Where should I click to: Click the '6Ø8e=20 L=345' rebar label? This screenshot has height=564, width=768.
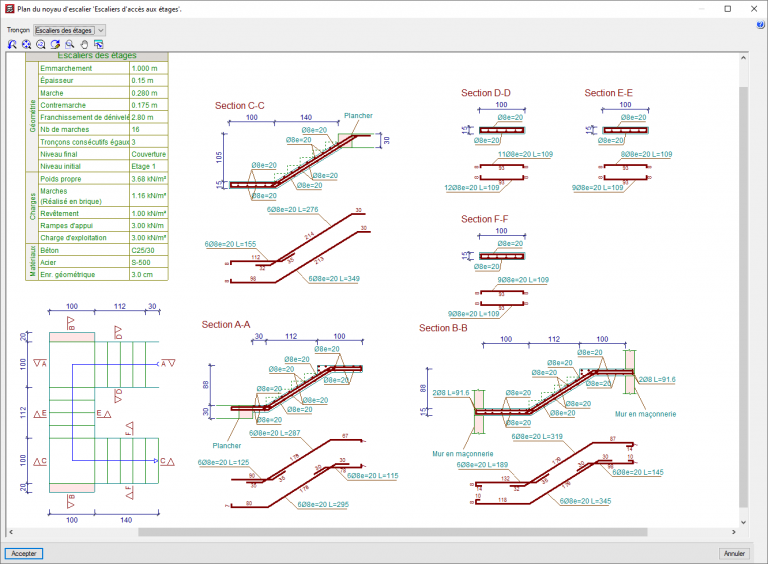[x=585, y=501]
